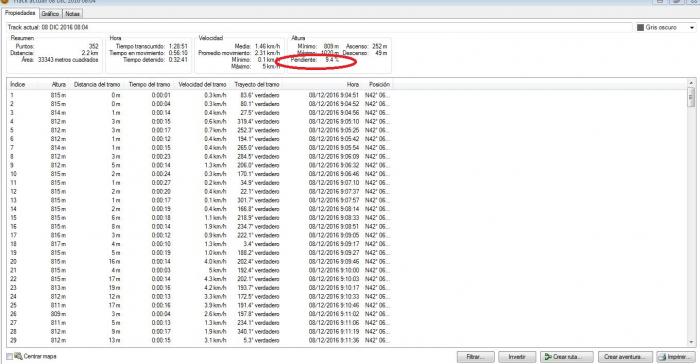Click altitude 814 m in row 3
Image resolution: width=700 pixels, height=364 pixels.
coord(58,113)
